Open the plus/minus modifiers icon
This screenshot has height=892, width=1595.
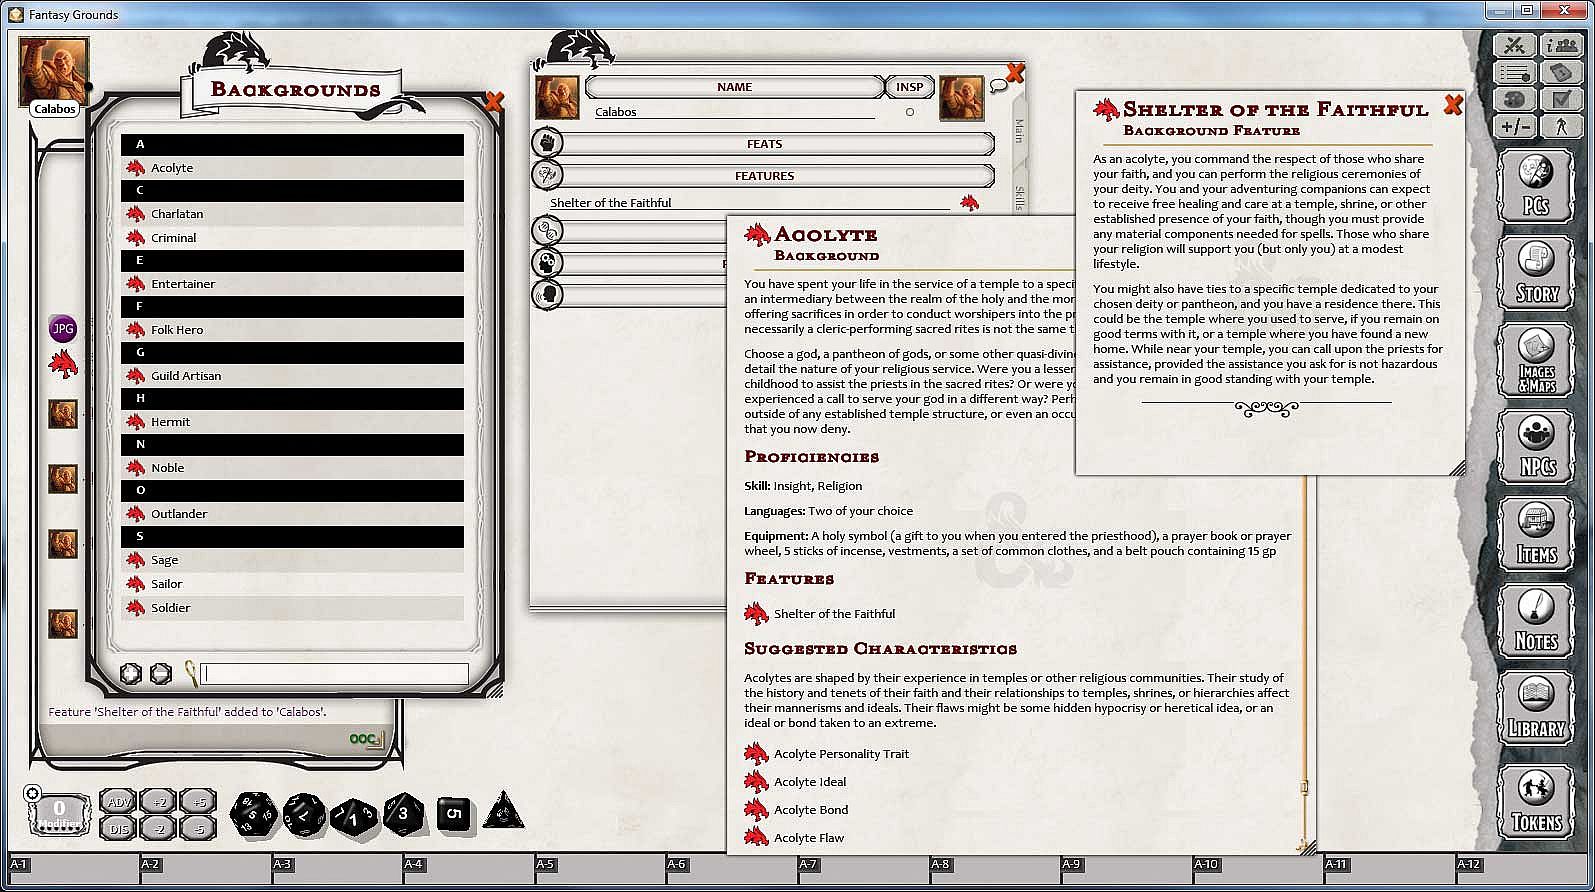tap(1514, 126)
